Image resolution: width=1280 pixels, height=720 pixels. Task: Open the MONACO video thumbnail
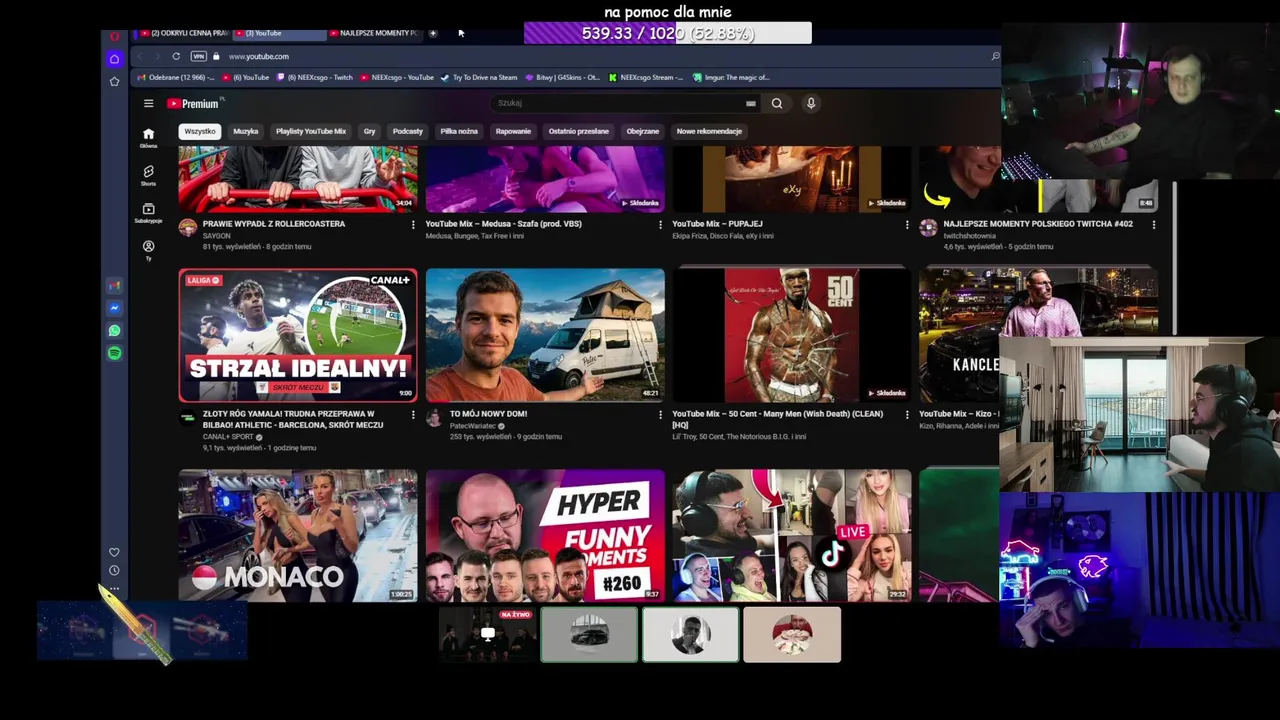(298, 535)
